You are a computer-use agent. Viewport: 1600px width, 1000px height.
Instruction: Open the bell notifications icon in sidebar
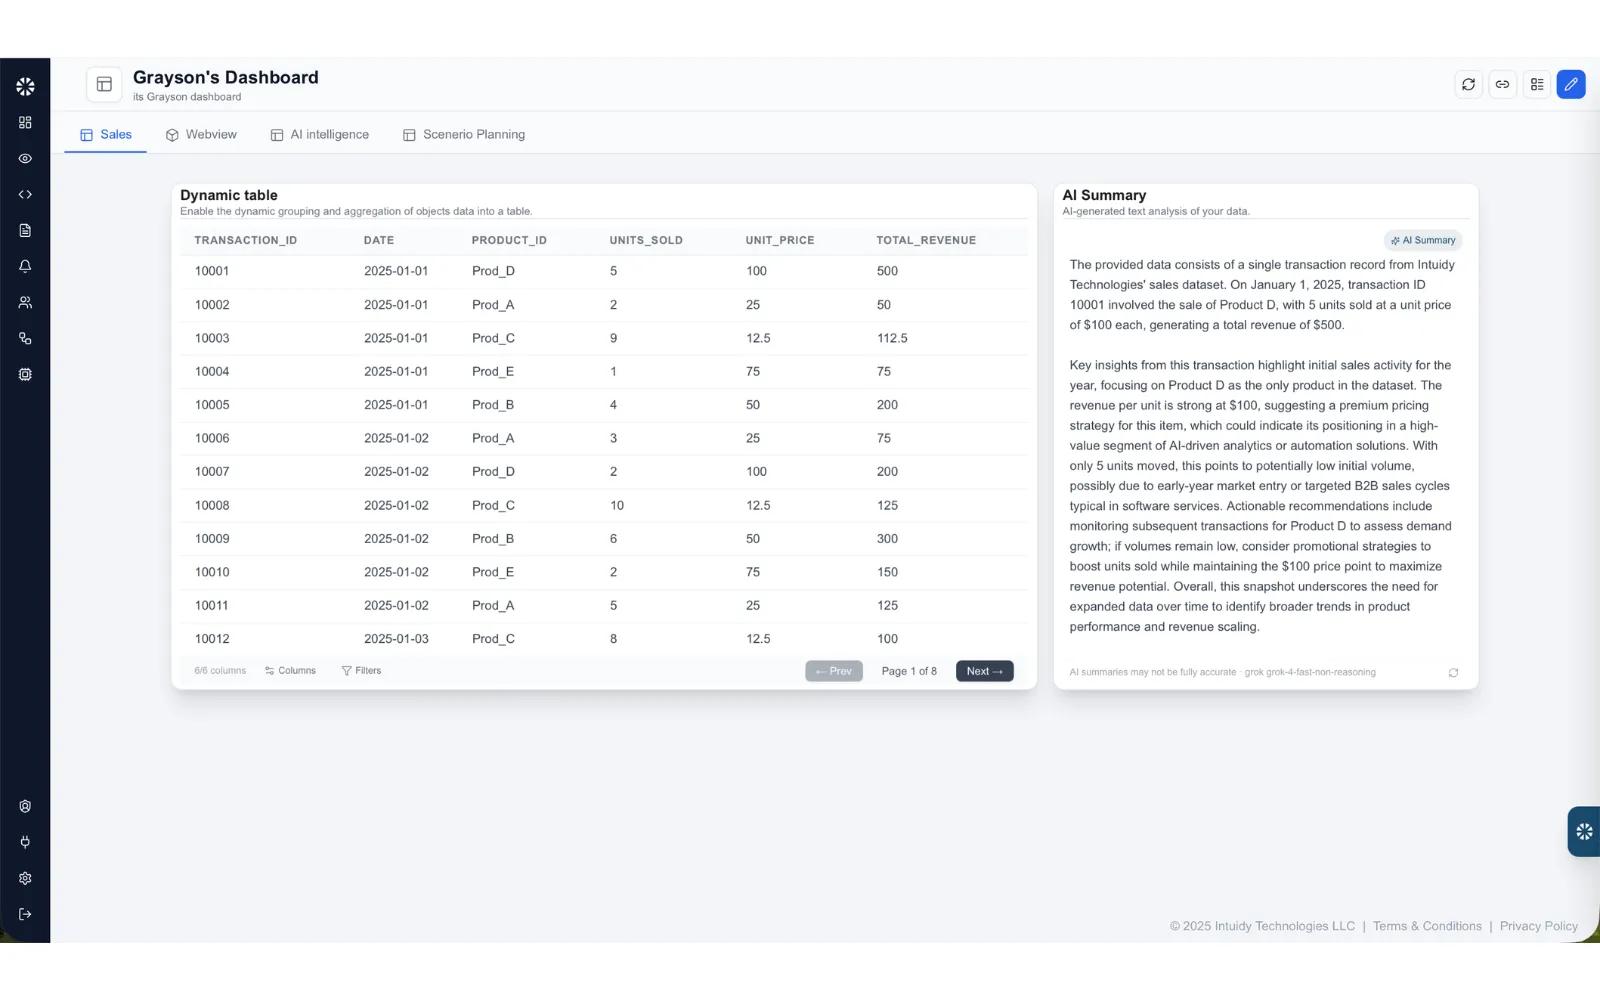click(25, 267)
